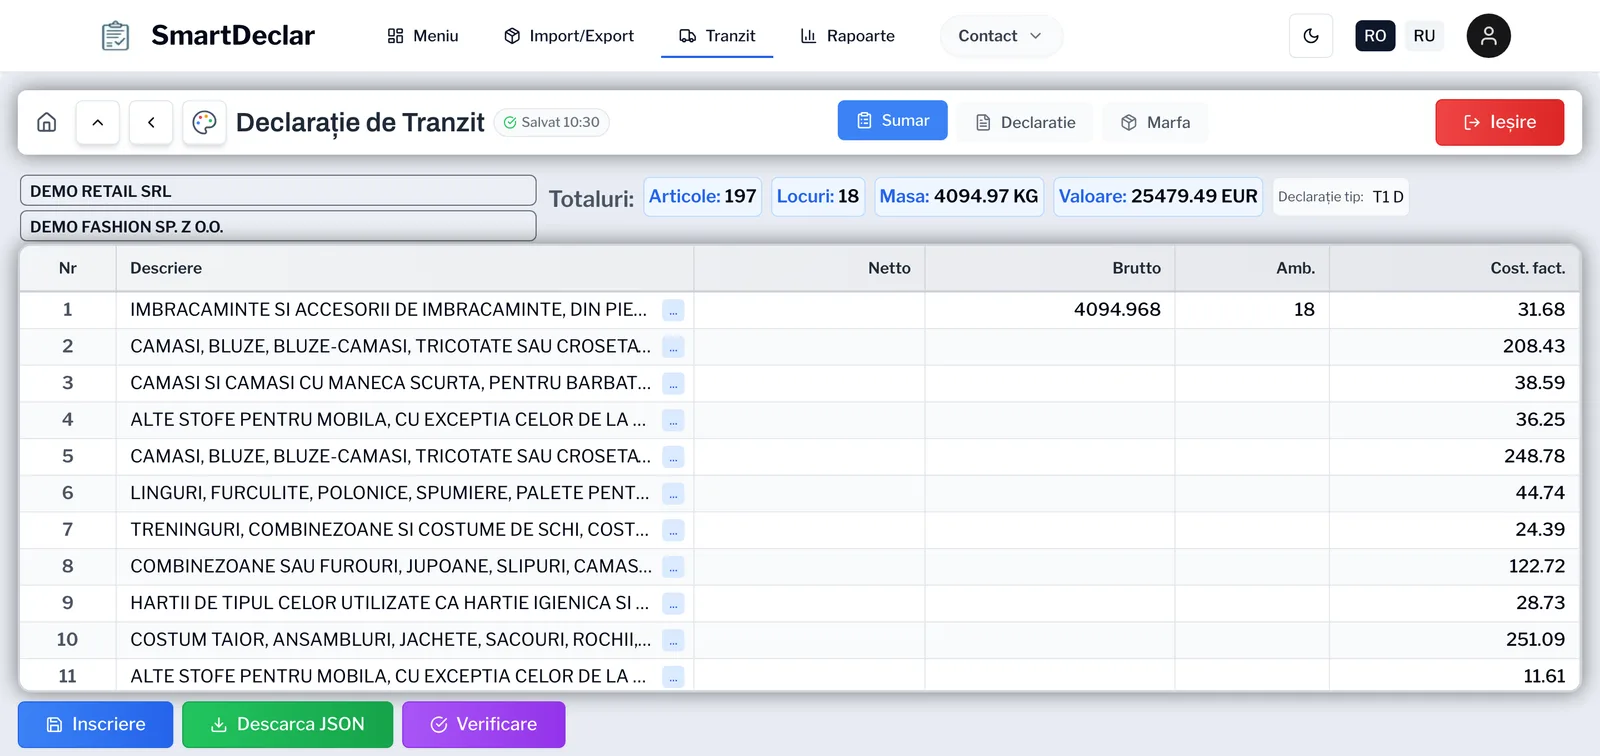Go to home via the house icon
Viewport: 1600px width, 756px height.
[x=47, y=122]
